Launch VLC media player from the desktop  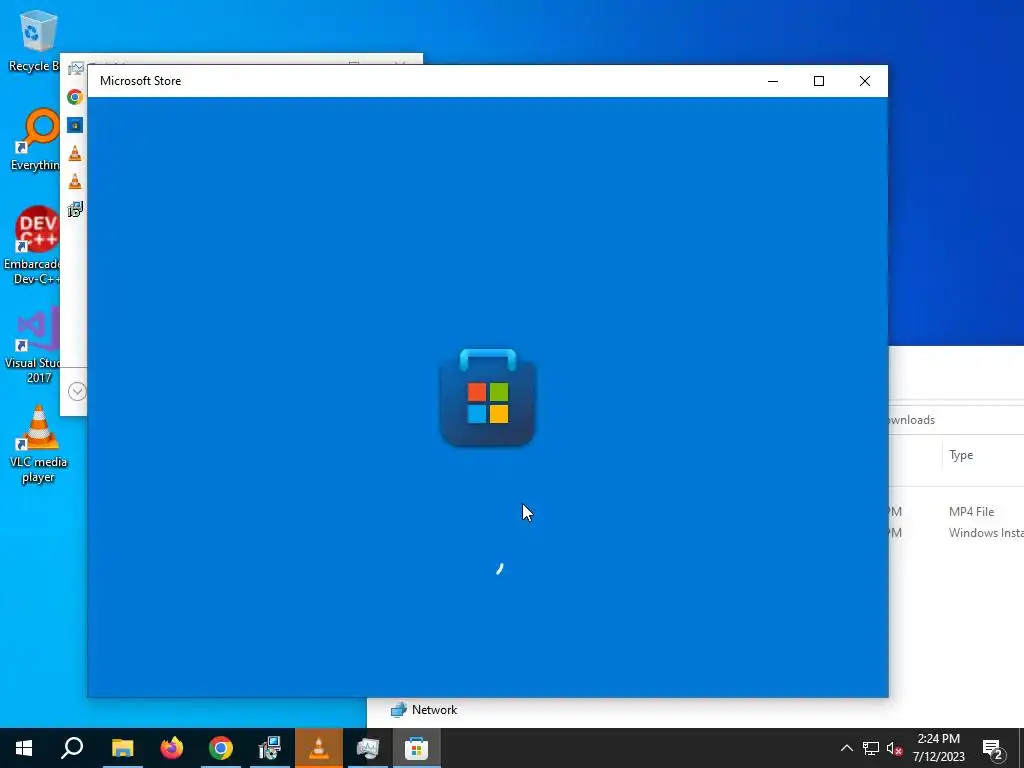(39, 444)
